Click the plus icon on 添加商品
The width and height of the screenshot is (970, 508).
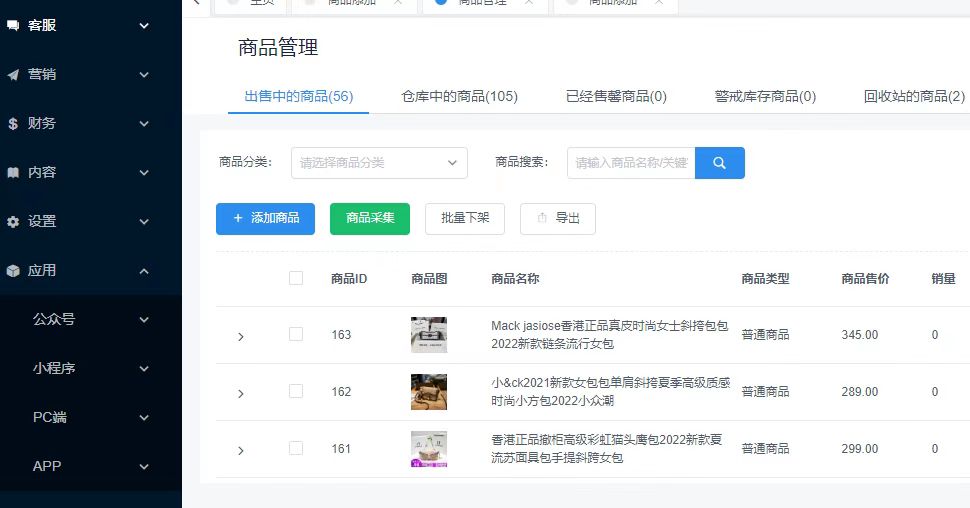[x=238, y=218]
